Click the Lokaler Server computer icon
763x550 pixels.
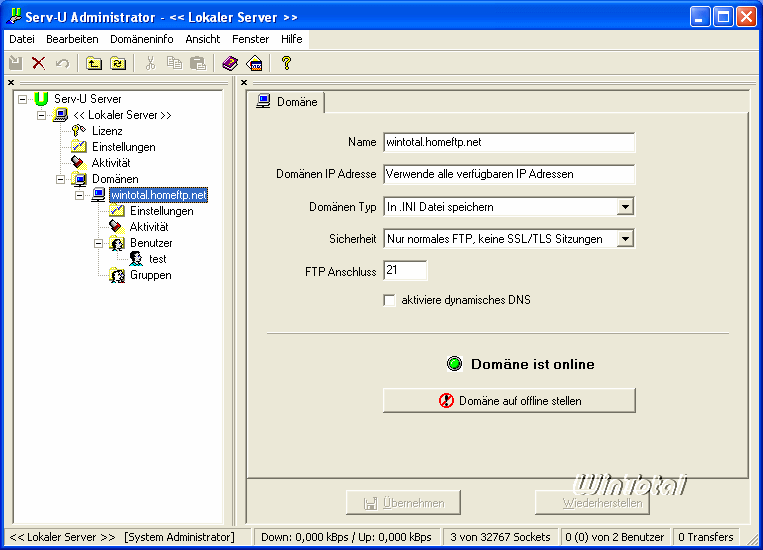click(60, 115)
